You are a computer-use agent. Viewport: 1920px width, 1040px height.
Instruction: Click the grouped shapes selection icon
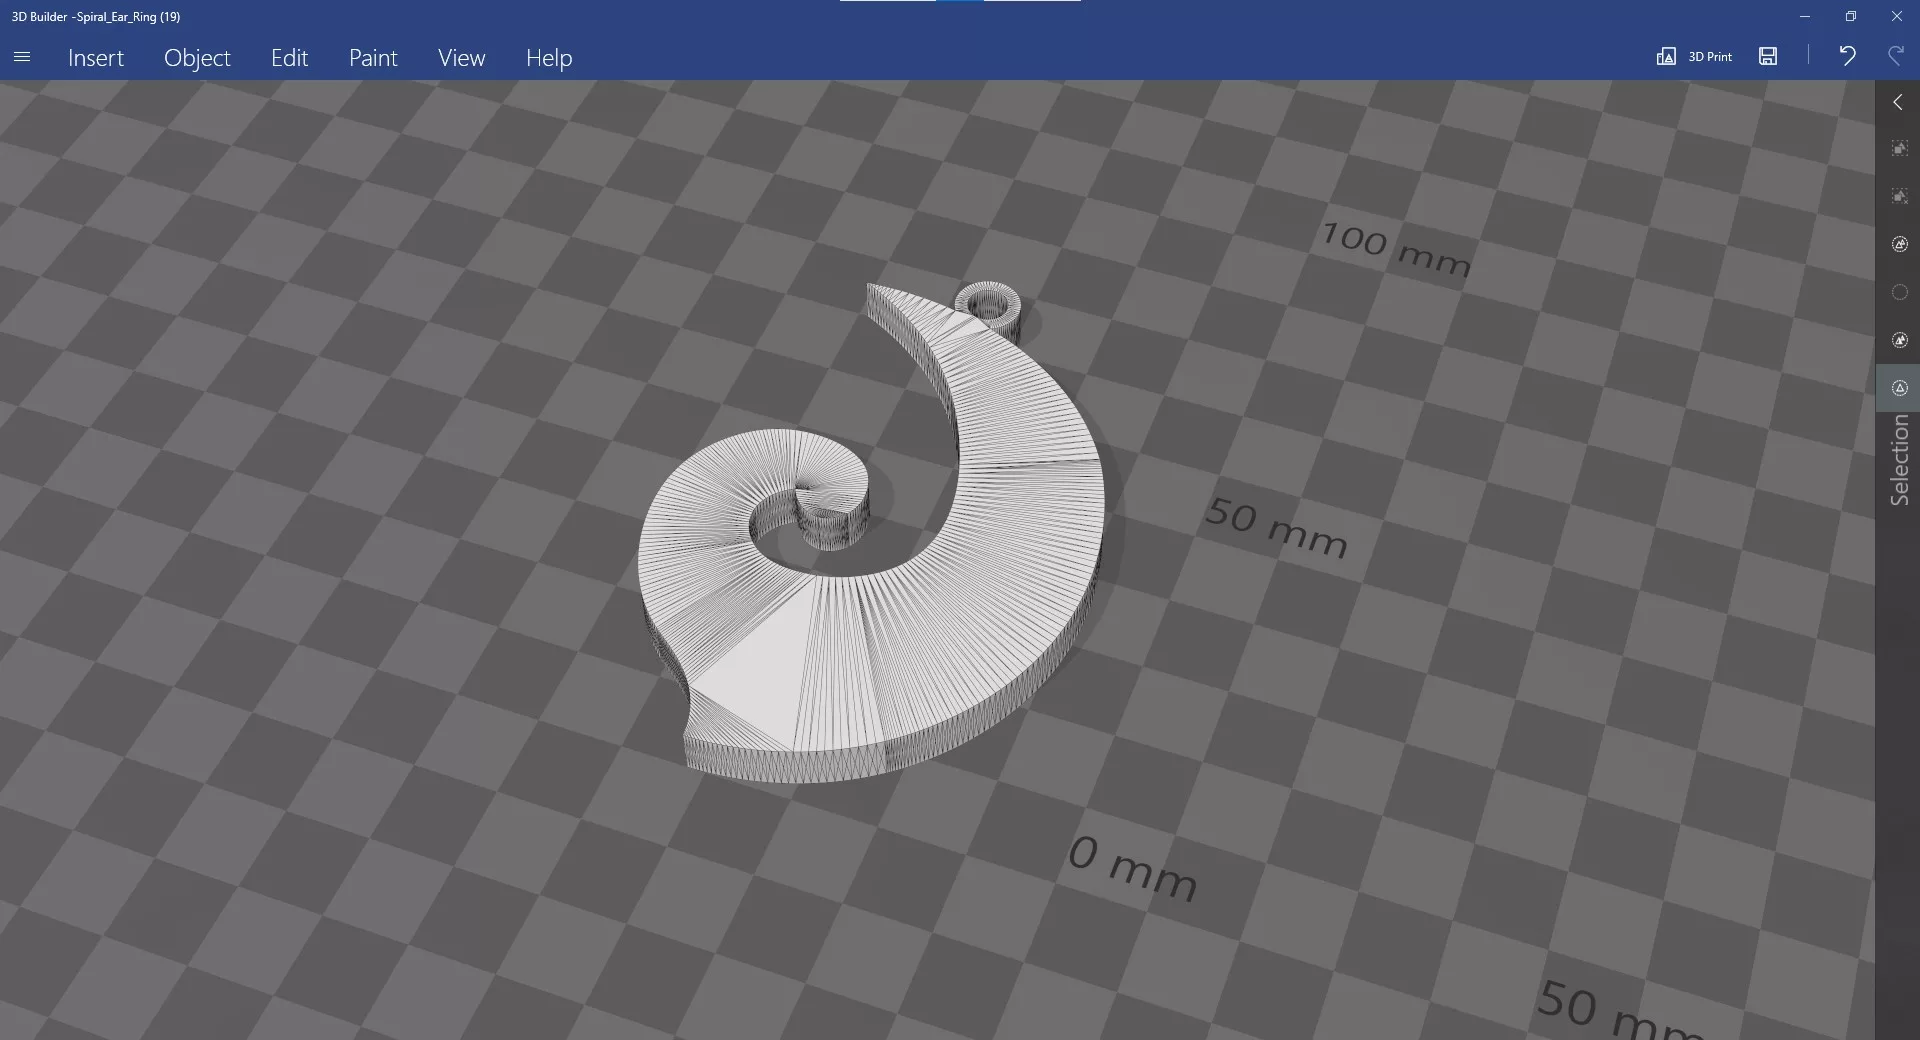(x=1899, y=244)
